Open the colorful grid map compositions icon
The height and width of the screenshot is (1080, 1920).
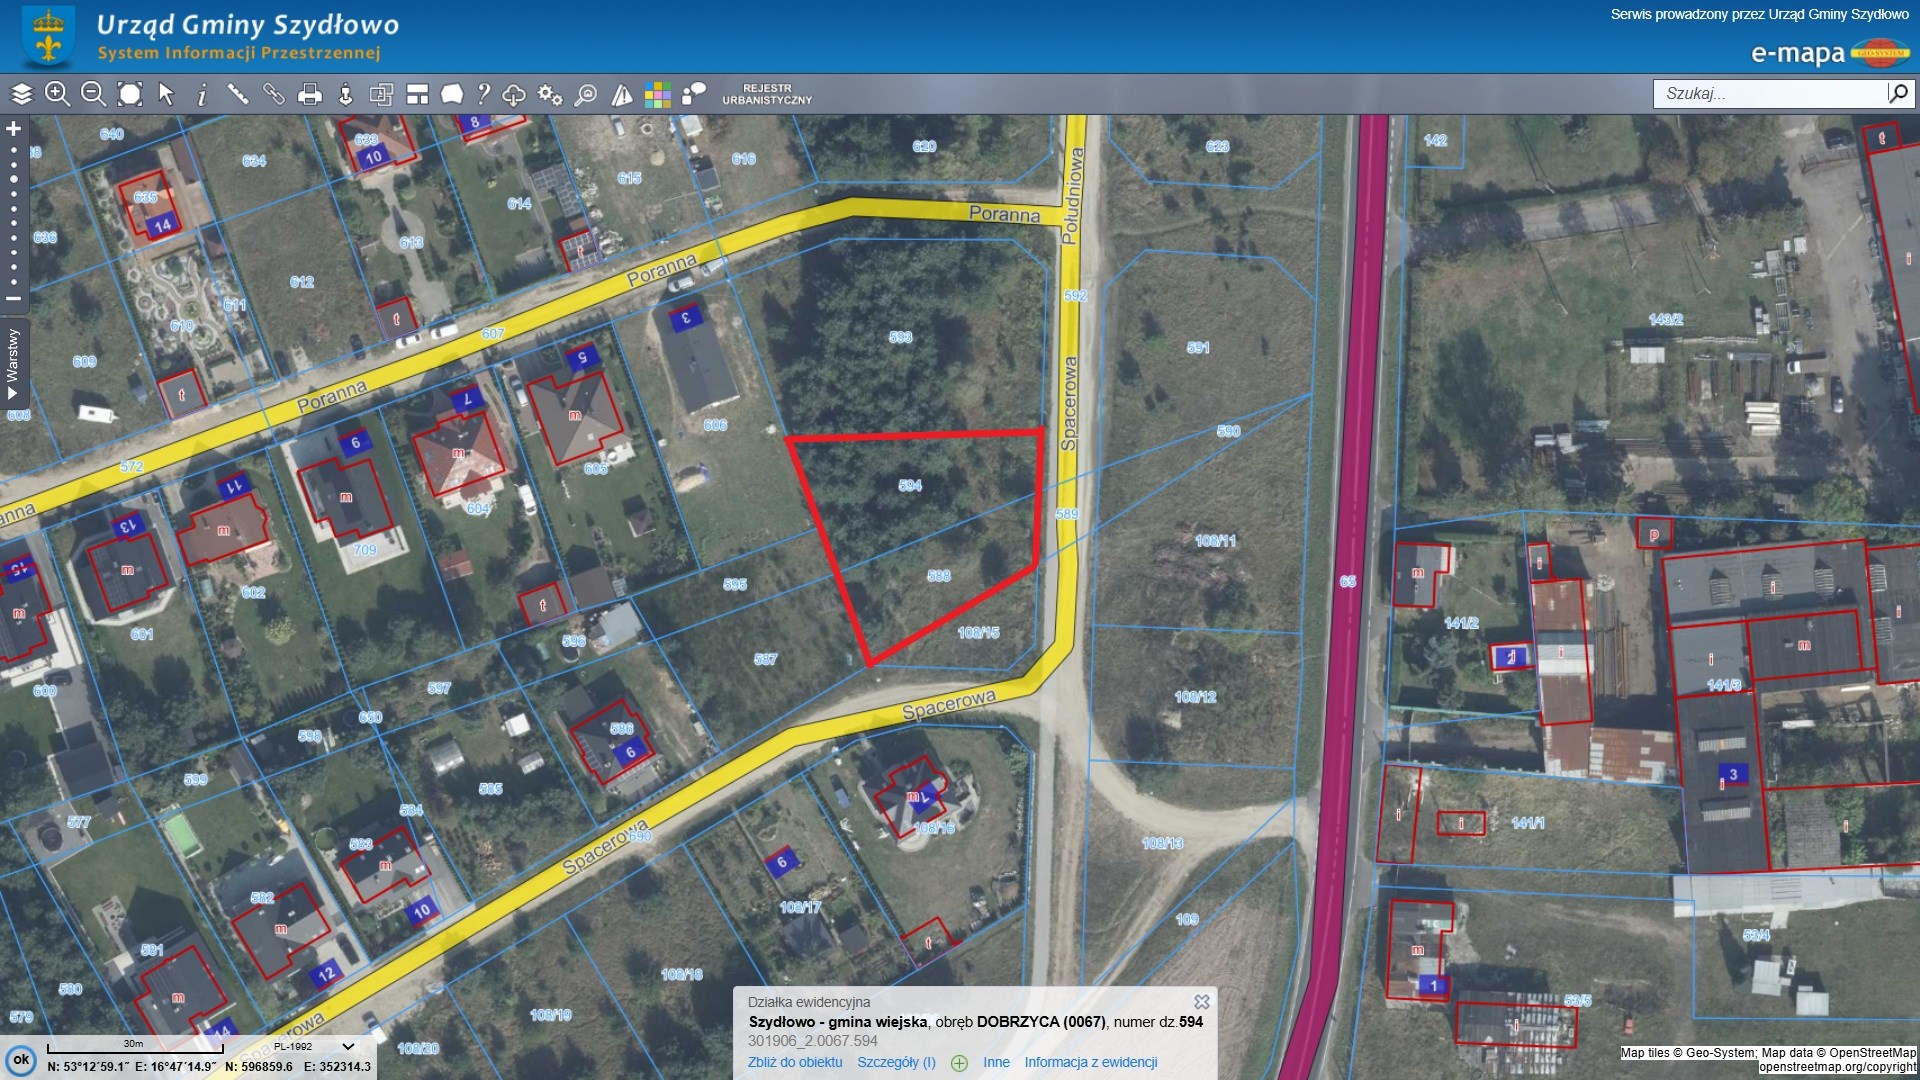[x=658, y=94]
